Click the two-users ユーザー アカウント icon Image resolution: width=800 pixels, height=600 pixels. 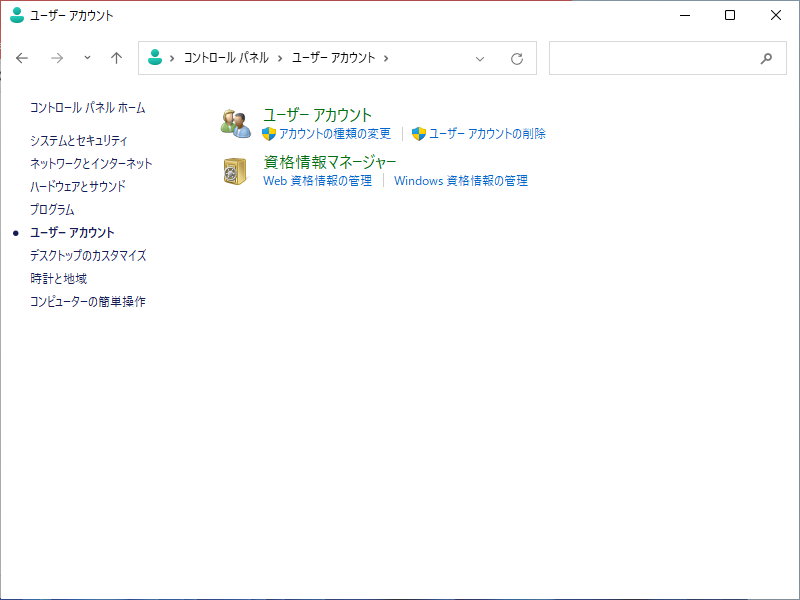point(236,123)
